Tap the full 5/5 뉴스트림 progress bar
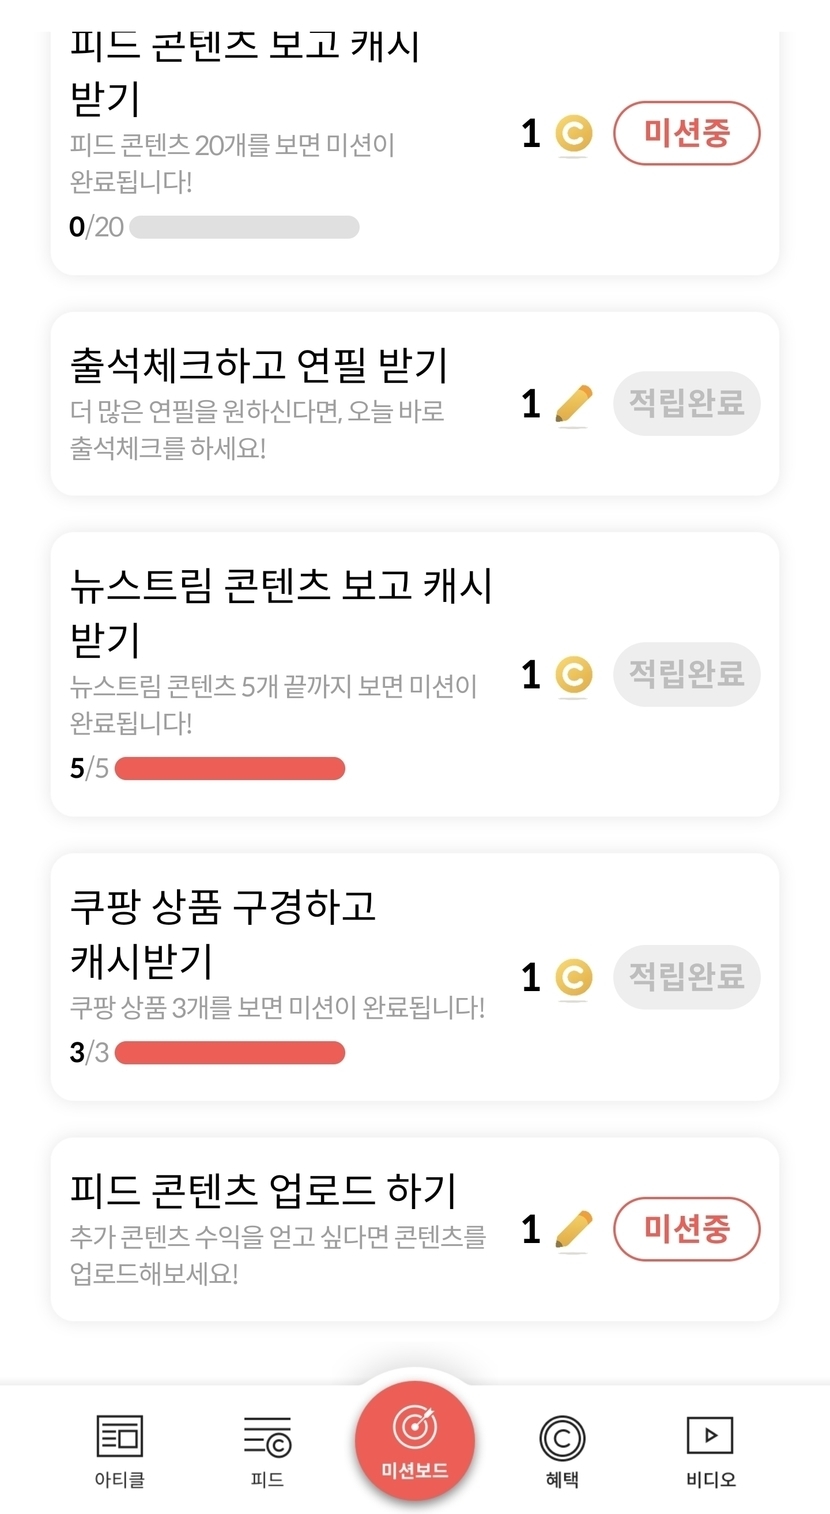830x1514 pixels. [230, 768]
